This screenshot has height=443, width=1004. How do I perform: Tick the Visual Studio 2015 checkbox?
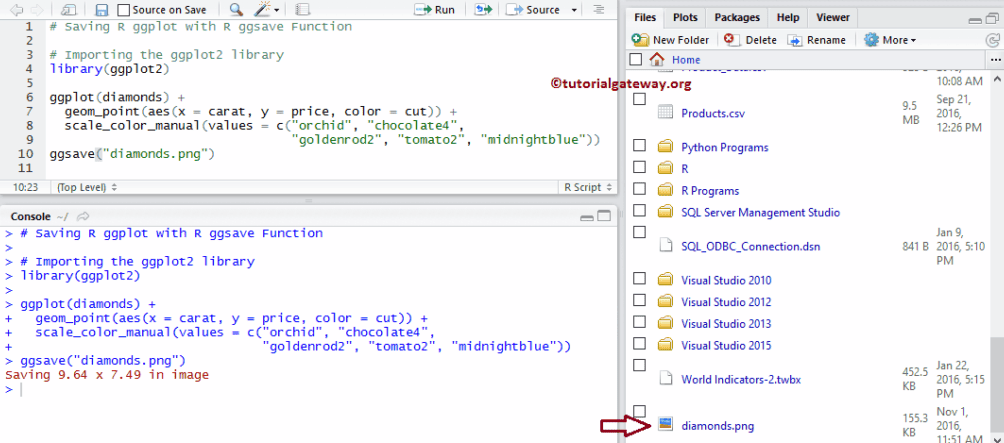point(639,343)
